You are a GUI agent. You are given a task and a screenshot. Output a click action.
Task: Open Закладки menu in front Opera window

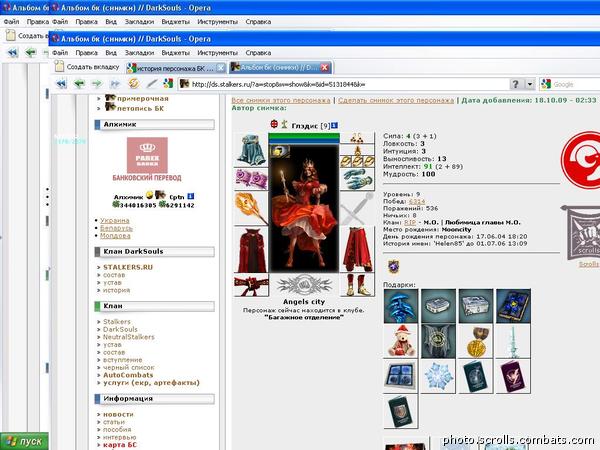click(139, 52)
